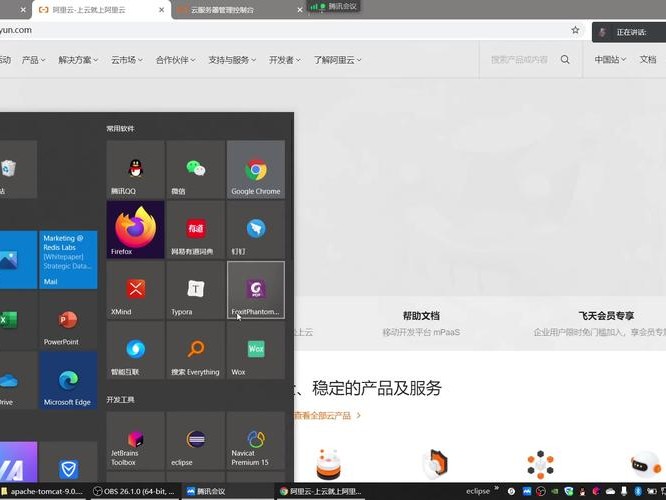Open the Photos tile
This screenshot has height=500, width=666.
click(x=18, y=260)
